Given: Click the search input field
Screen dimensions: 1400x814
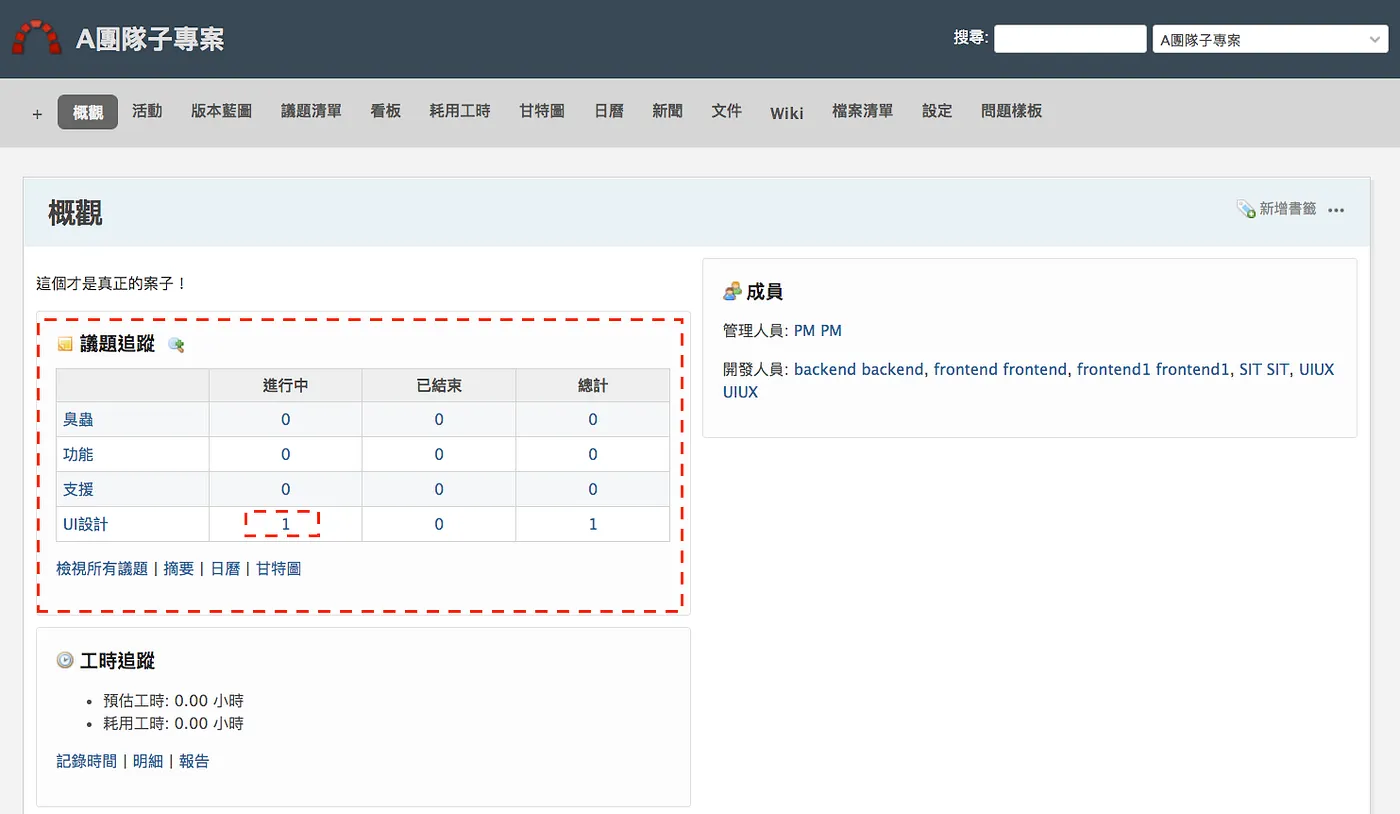Looking at the screenshot, I should (x=1070, y=39).
